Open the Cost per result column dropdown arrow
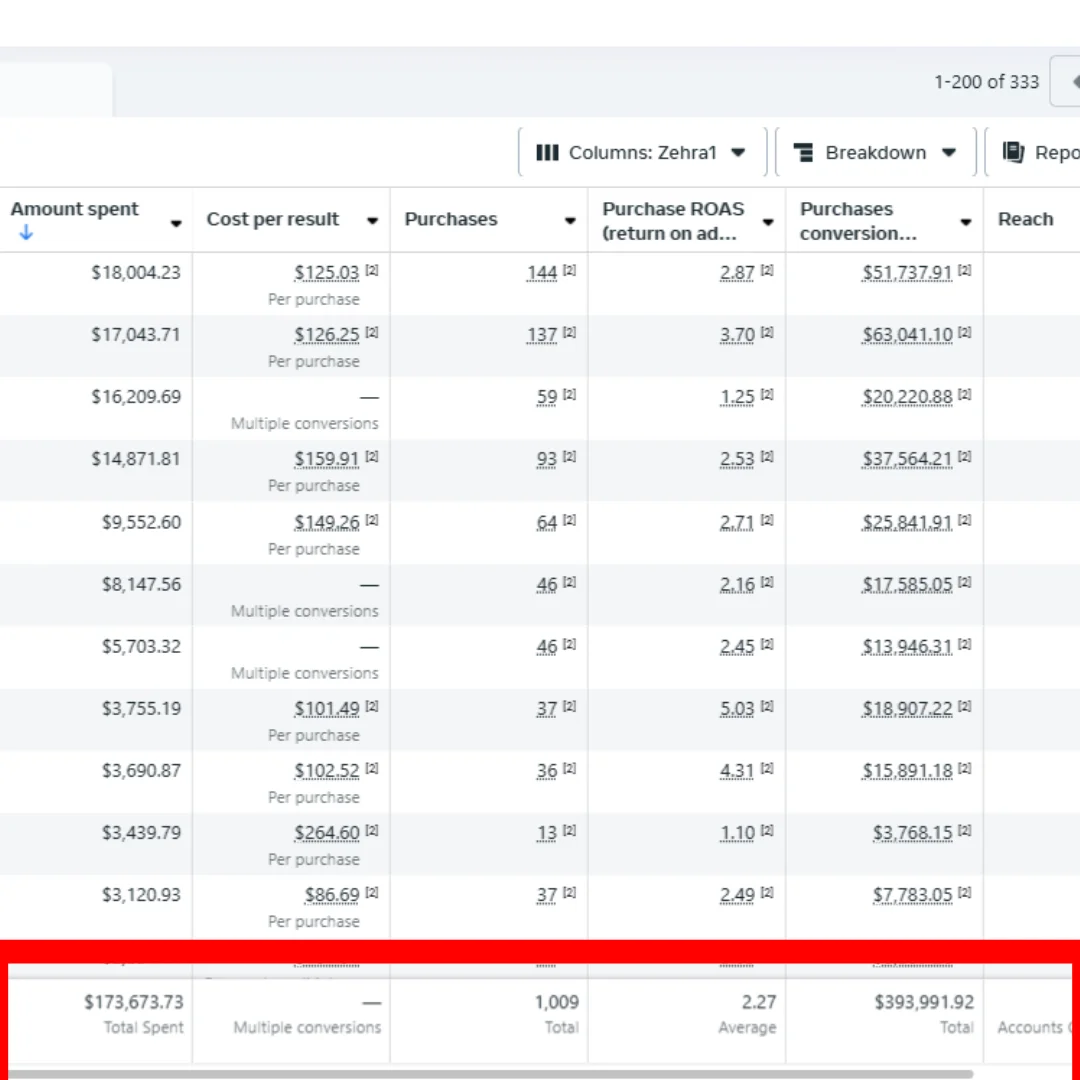 click(x=372, y=221)
